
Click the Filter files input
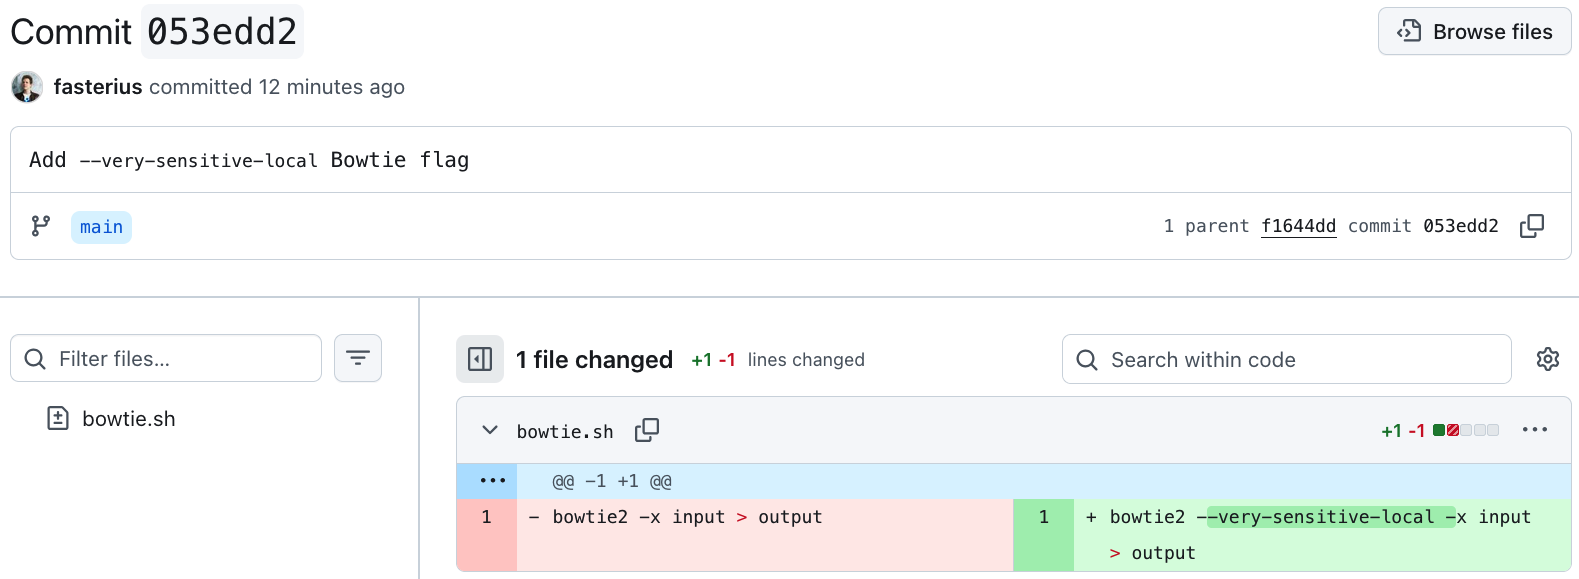(x=180, y=359)
